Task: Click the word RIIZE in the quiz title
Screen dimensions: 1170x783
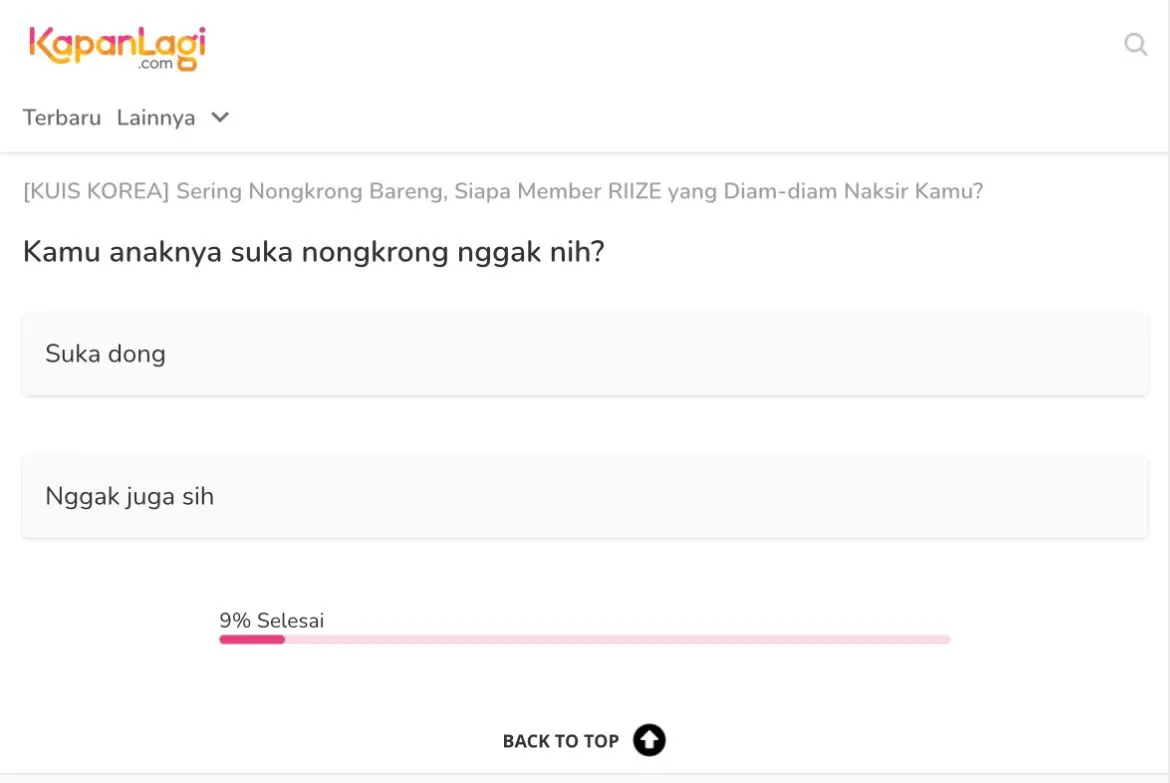Action: tap(635, 191)
